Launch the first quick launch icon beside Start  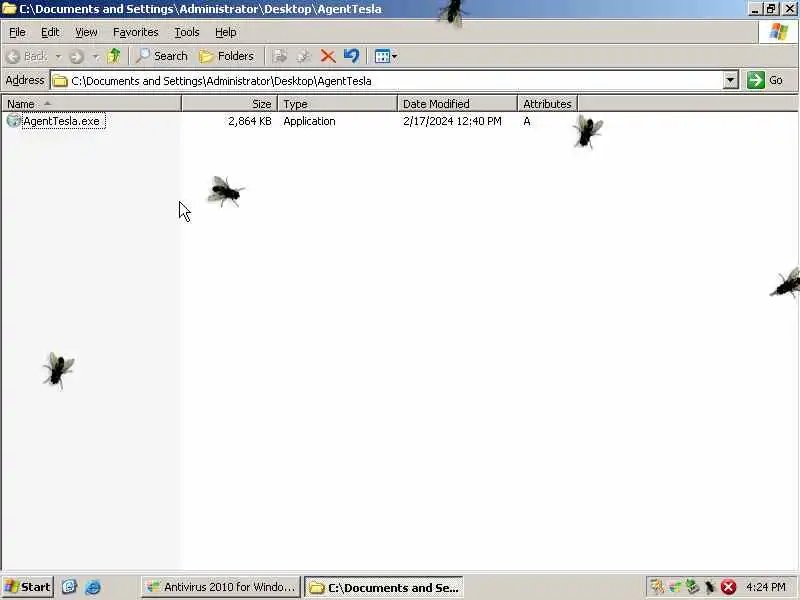pyautogui.click(x=69, y=587)
